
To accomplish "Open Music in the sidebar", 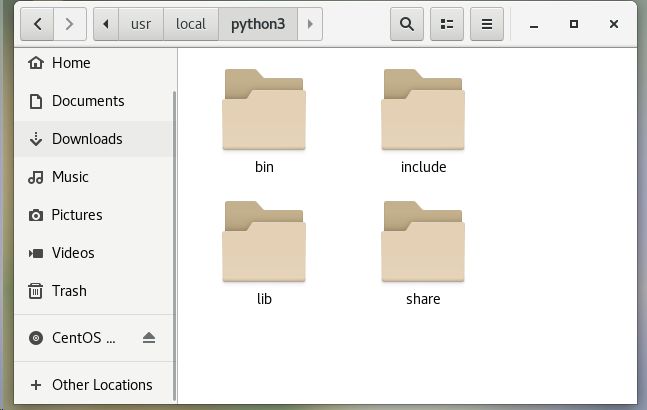I will pos(94,177).
